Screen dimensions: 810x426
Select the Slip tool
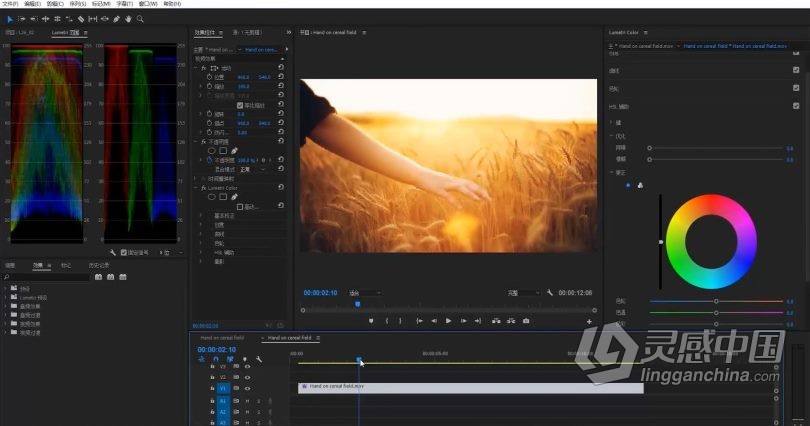pyautogui.click(x=92, y=19)
